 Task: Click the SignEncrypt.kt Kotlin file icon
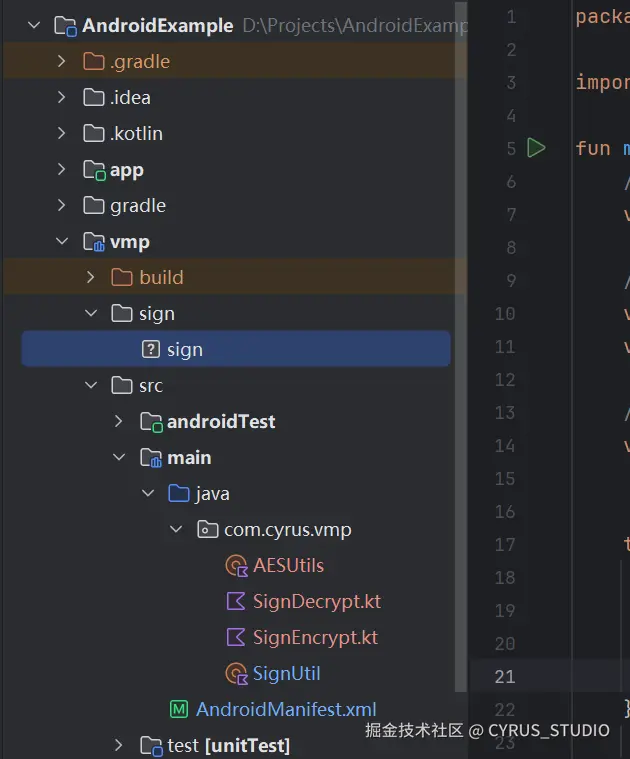click(x=237, y=637)
